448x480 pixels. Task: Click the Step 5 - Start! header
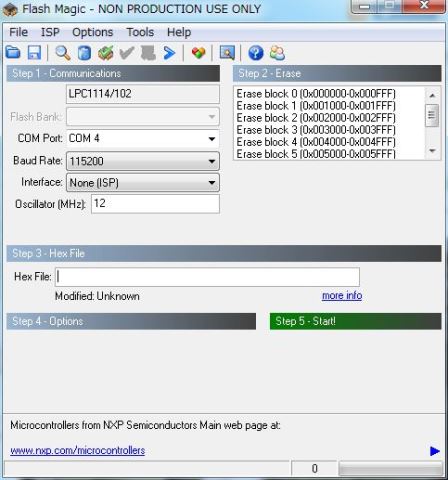click(x=355, y=321)
